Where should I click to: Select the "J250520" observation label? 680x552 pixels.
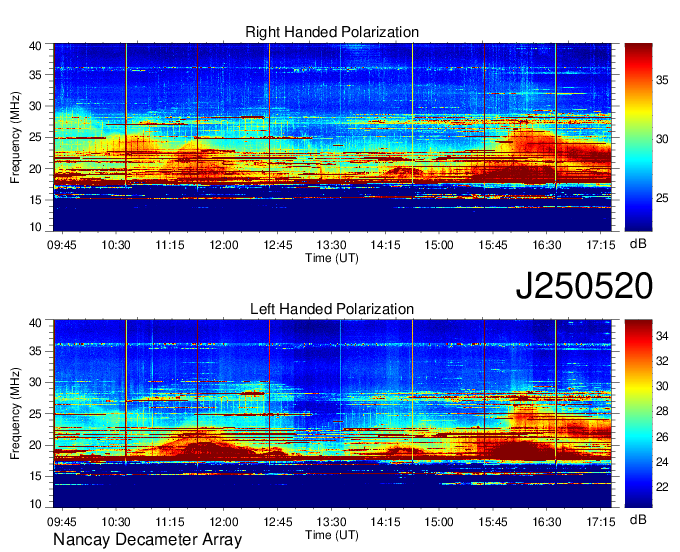click(x=584, y=286)
